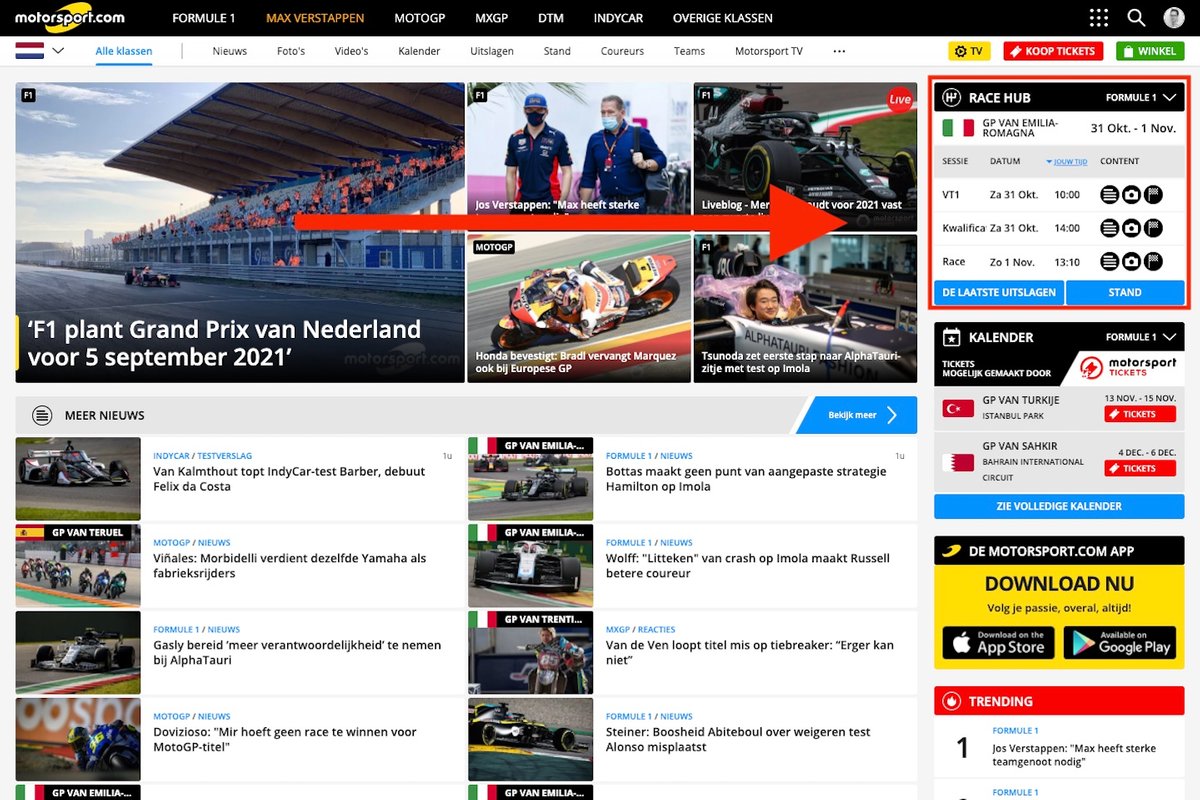The image size is (1200, 800).
Task: Open Honda Bradl vervangt Marquez article
Action: [x=579, y=308]
